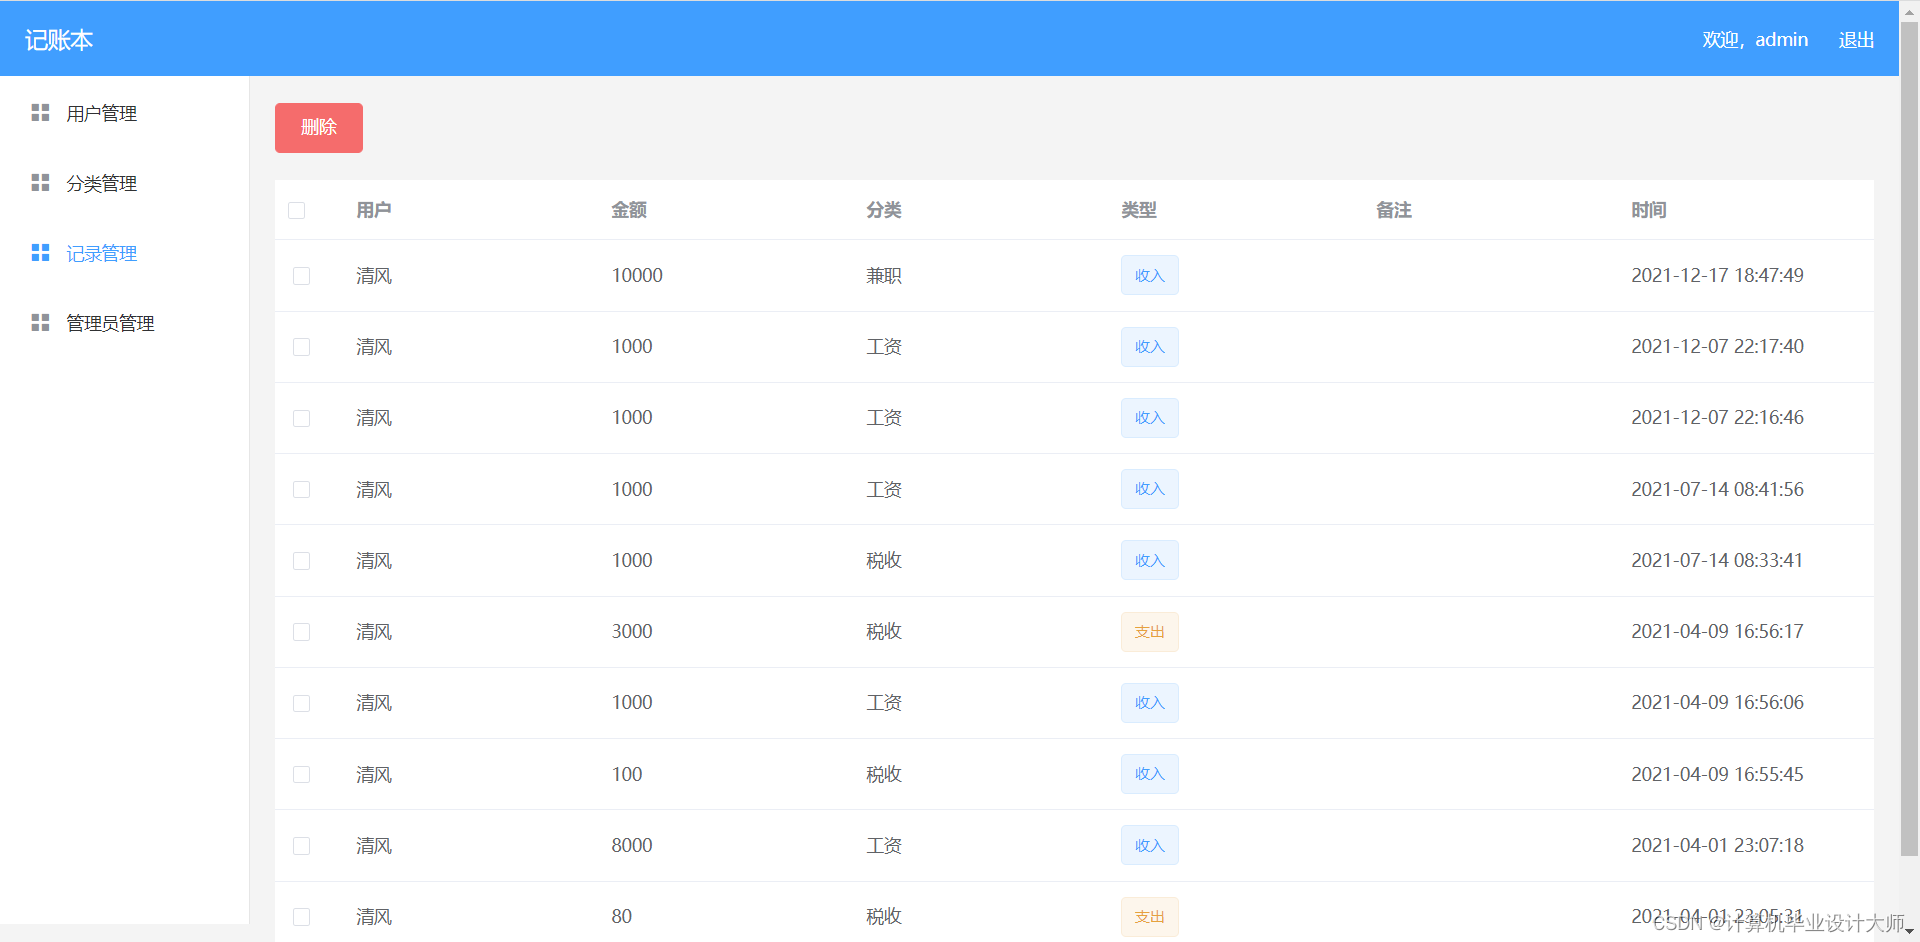1920x942 pixels.
Task: Click the 分类 column header
Action: (884, 210)
